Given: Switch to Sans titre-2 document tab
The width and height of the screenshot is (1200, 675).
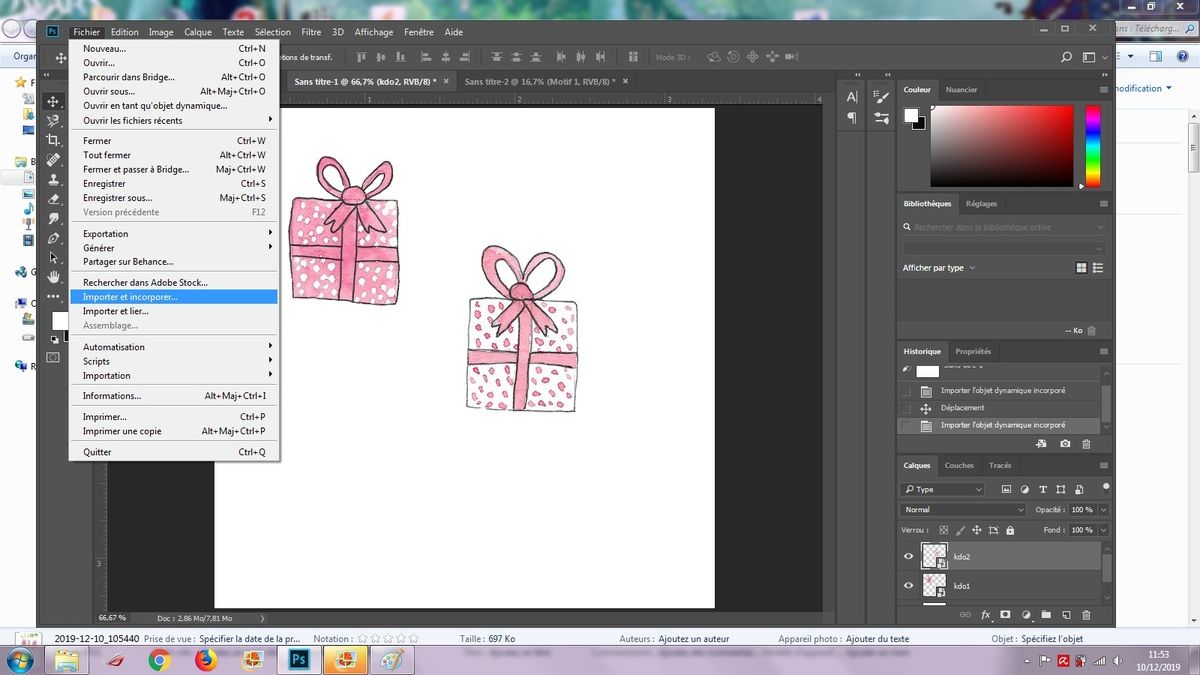Looking at the screenshot, I should tap(540, 82).
